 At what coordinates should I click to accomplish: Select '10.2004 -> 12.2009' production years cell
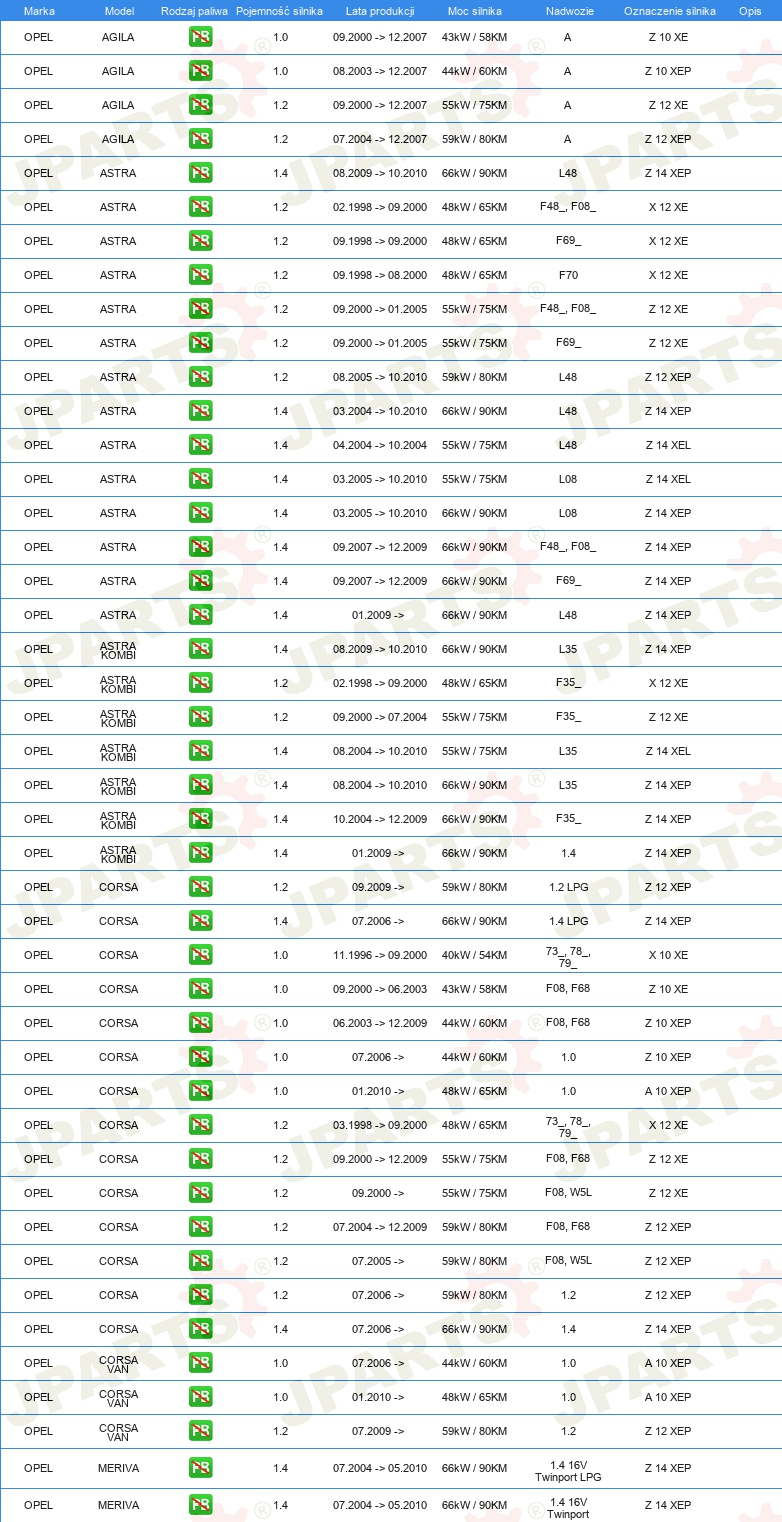click(x=380, y=819)
